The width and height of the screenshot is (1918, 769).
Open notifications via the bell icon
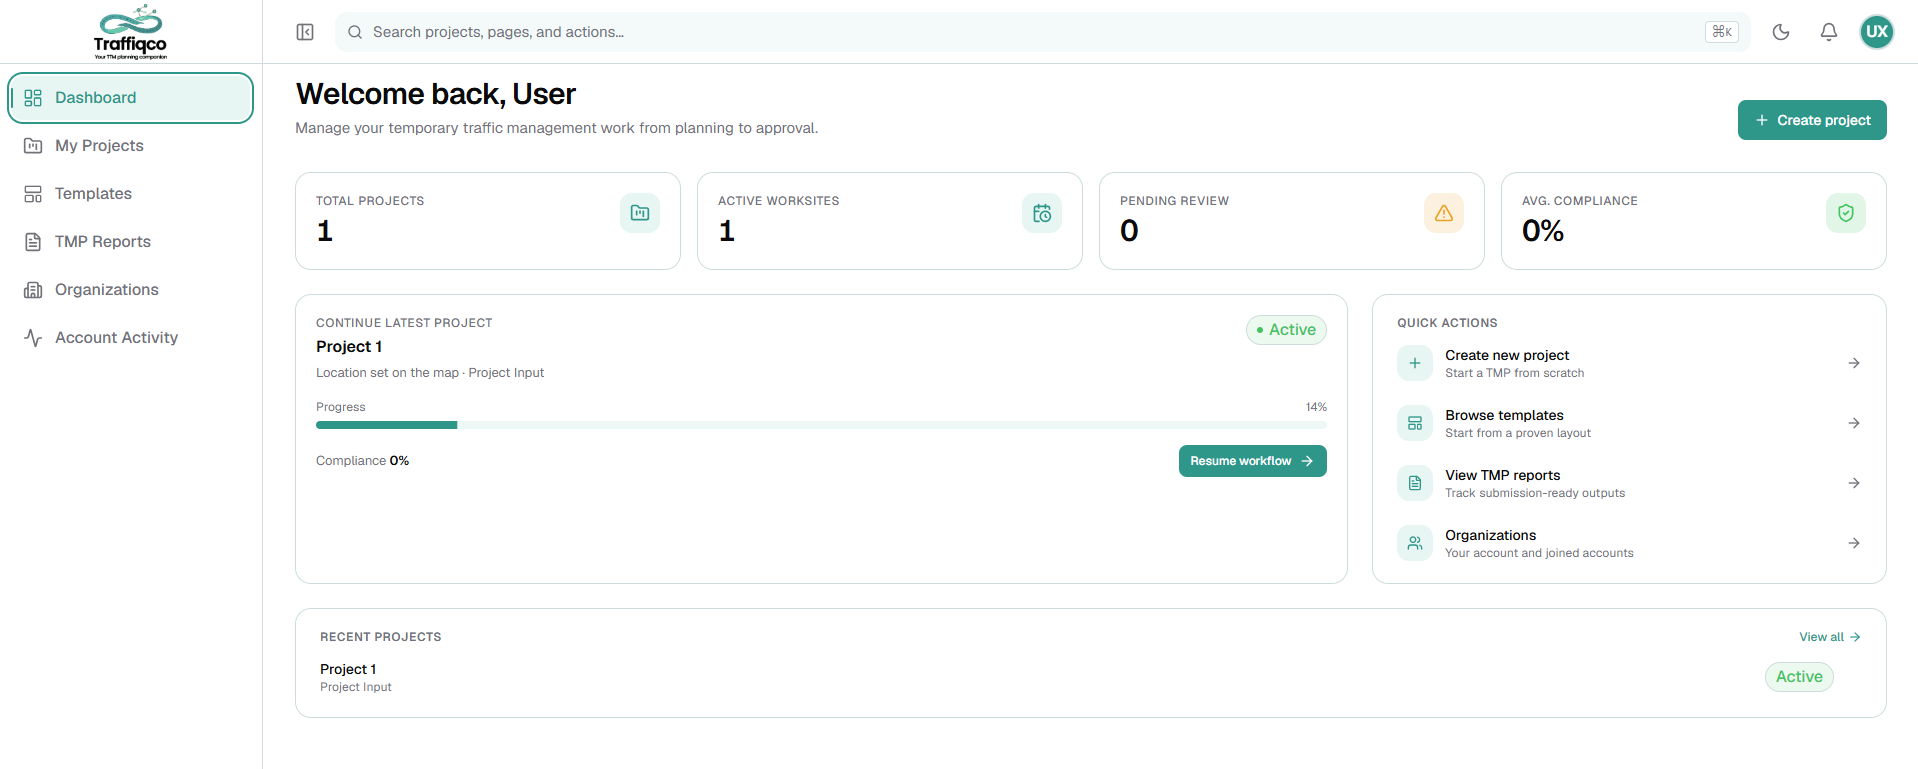[1829, 32]
